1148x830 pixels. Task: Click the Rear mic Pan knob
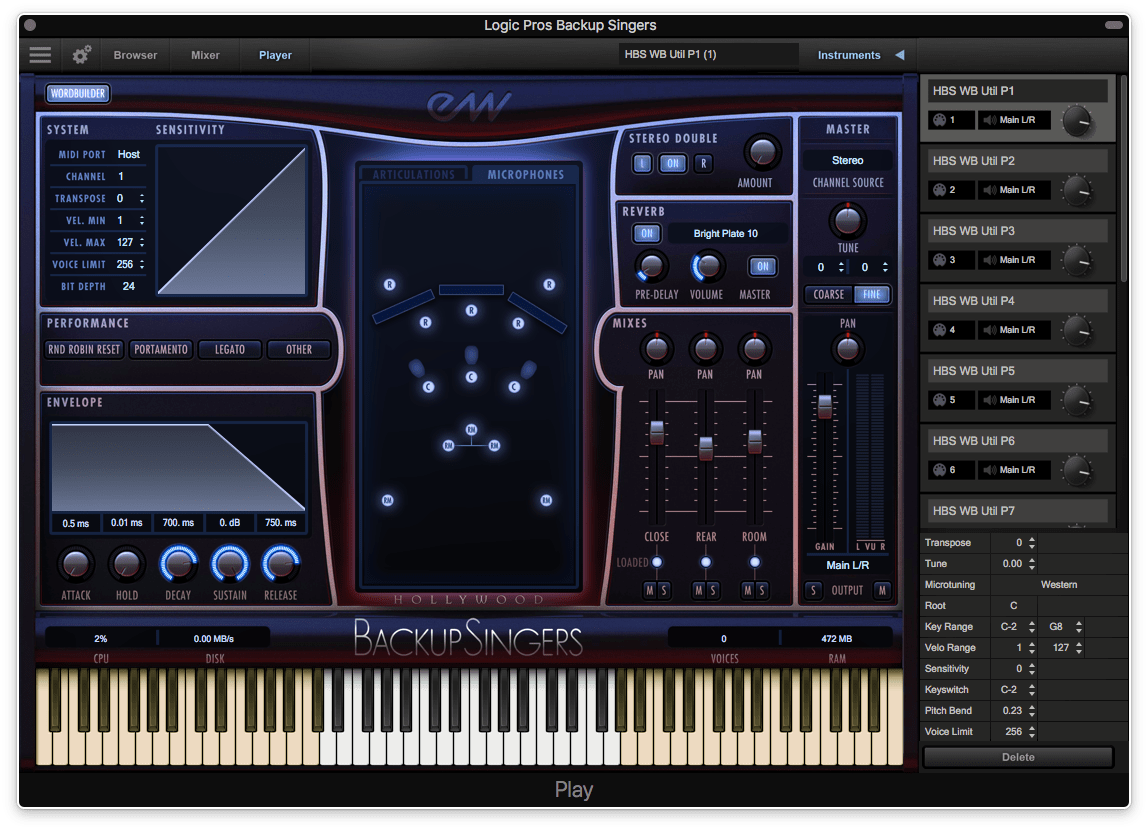pyautogui.click(x=705, y=349)
